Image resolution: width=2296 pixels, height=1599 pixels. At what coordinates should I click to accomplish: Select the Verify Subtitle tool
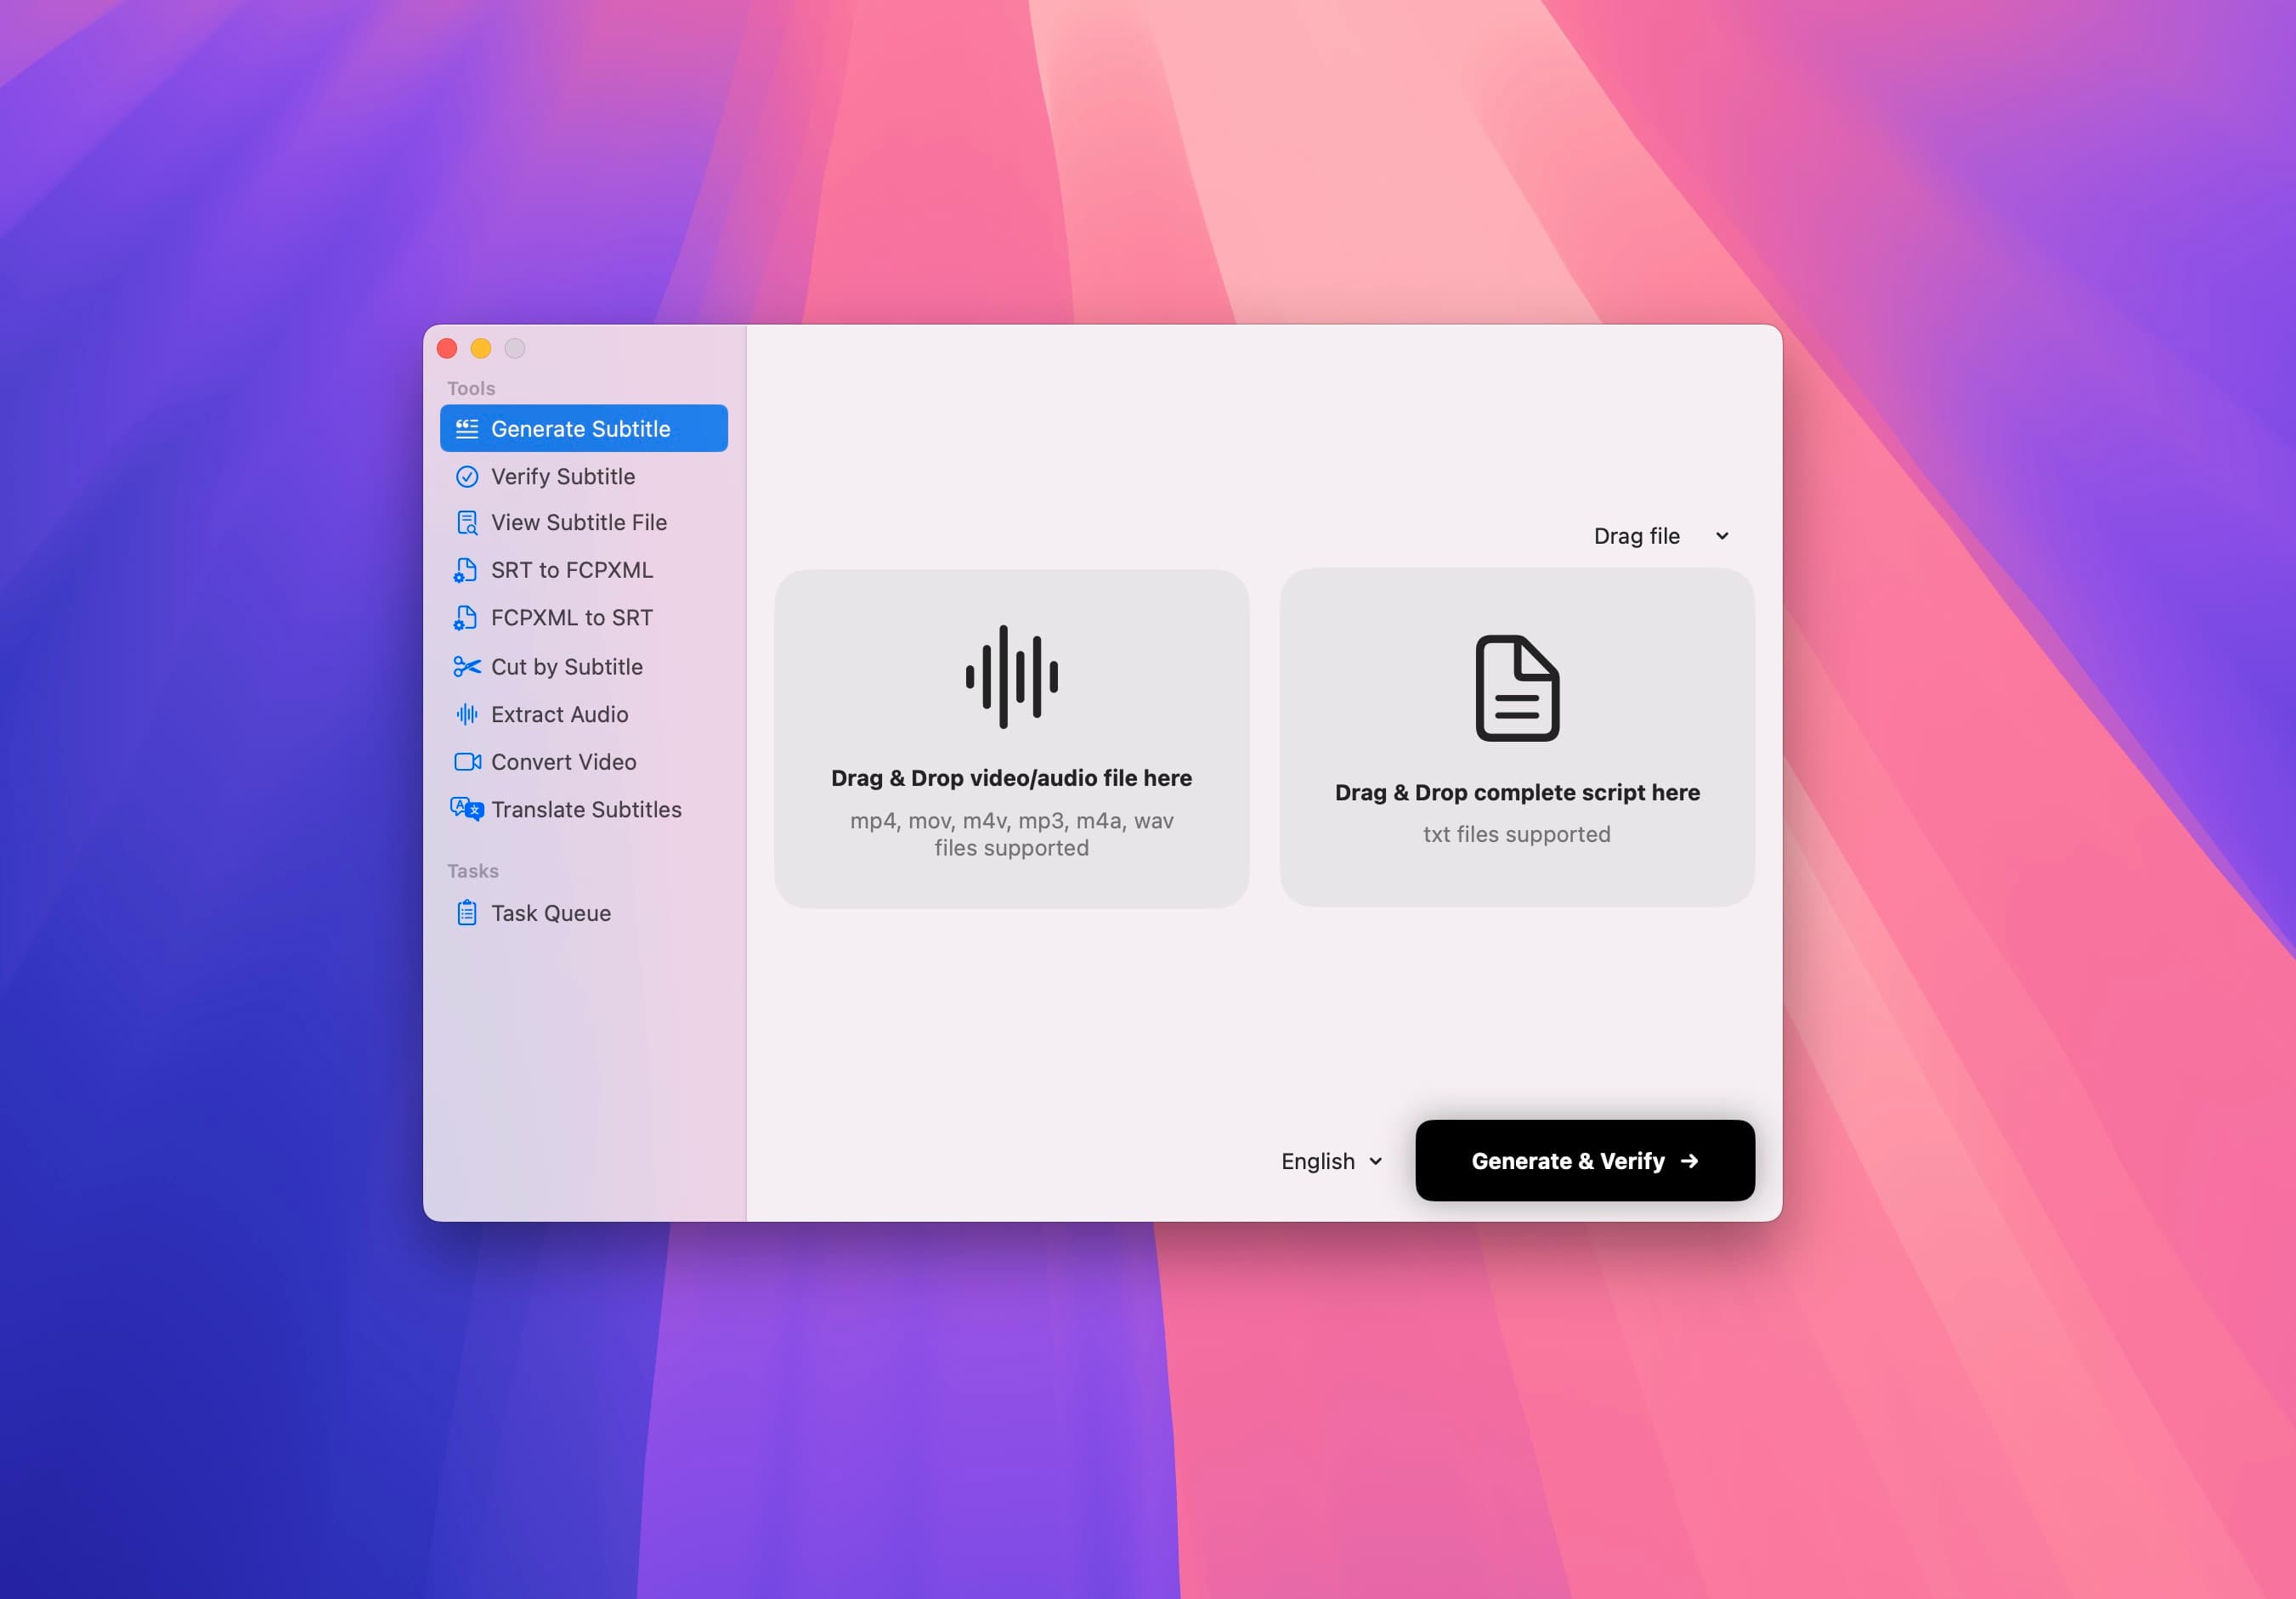(x=562, y=474)
